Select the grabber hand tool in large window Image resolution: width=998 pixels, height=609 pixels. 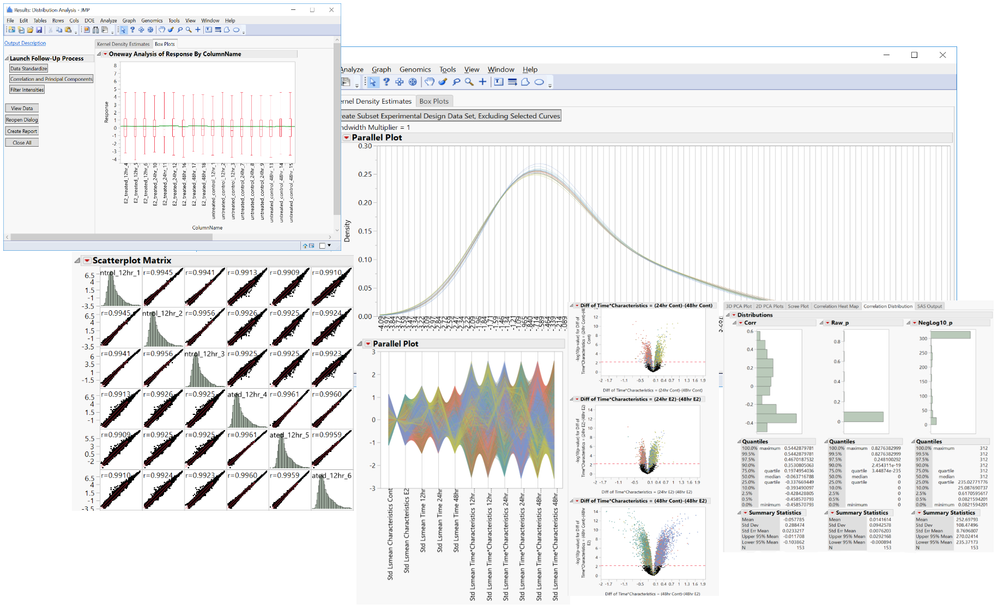[x=430, y=82]
